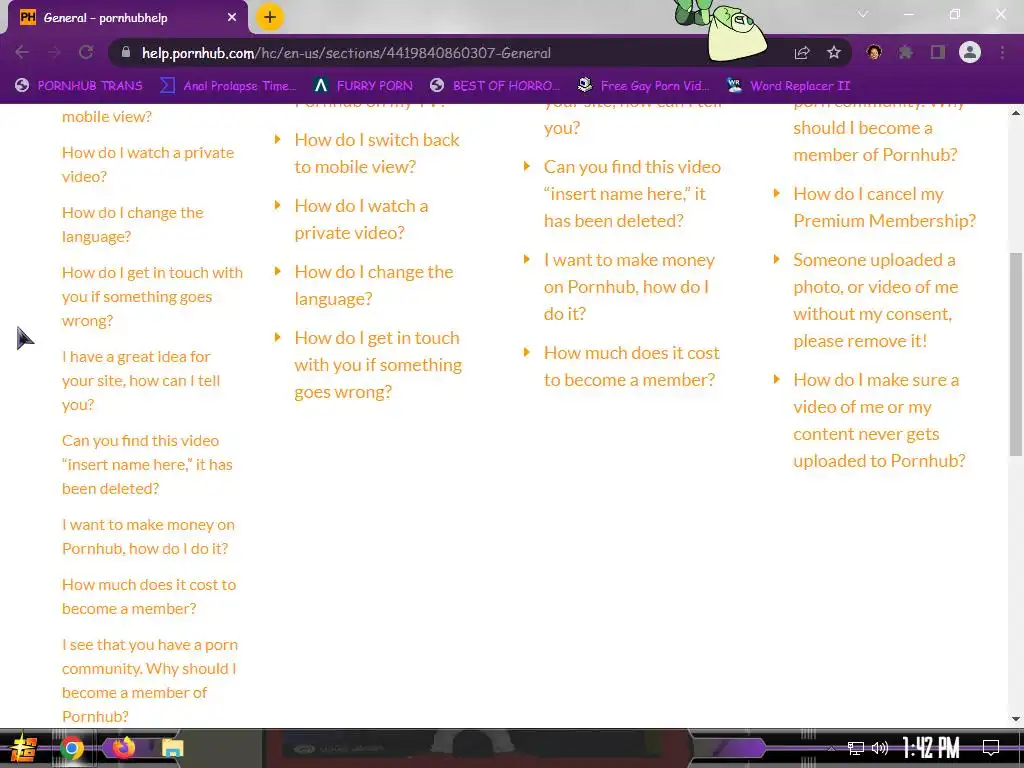
Task: Click the triangle bullet beside 'How do I watch a private video'
Action: (278, 205)
